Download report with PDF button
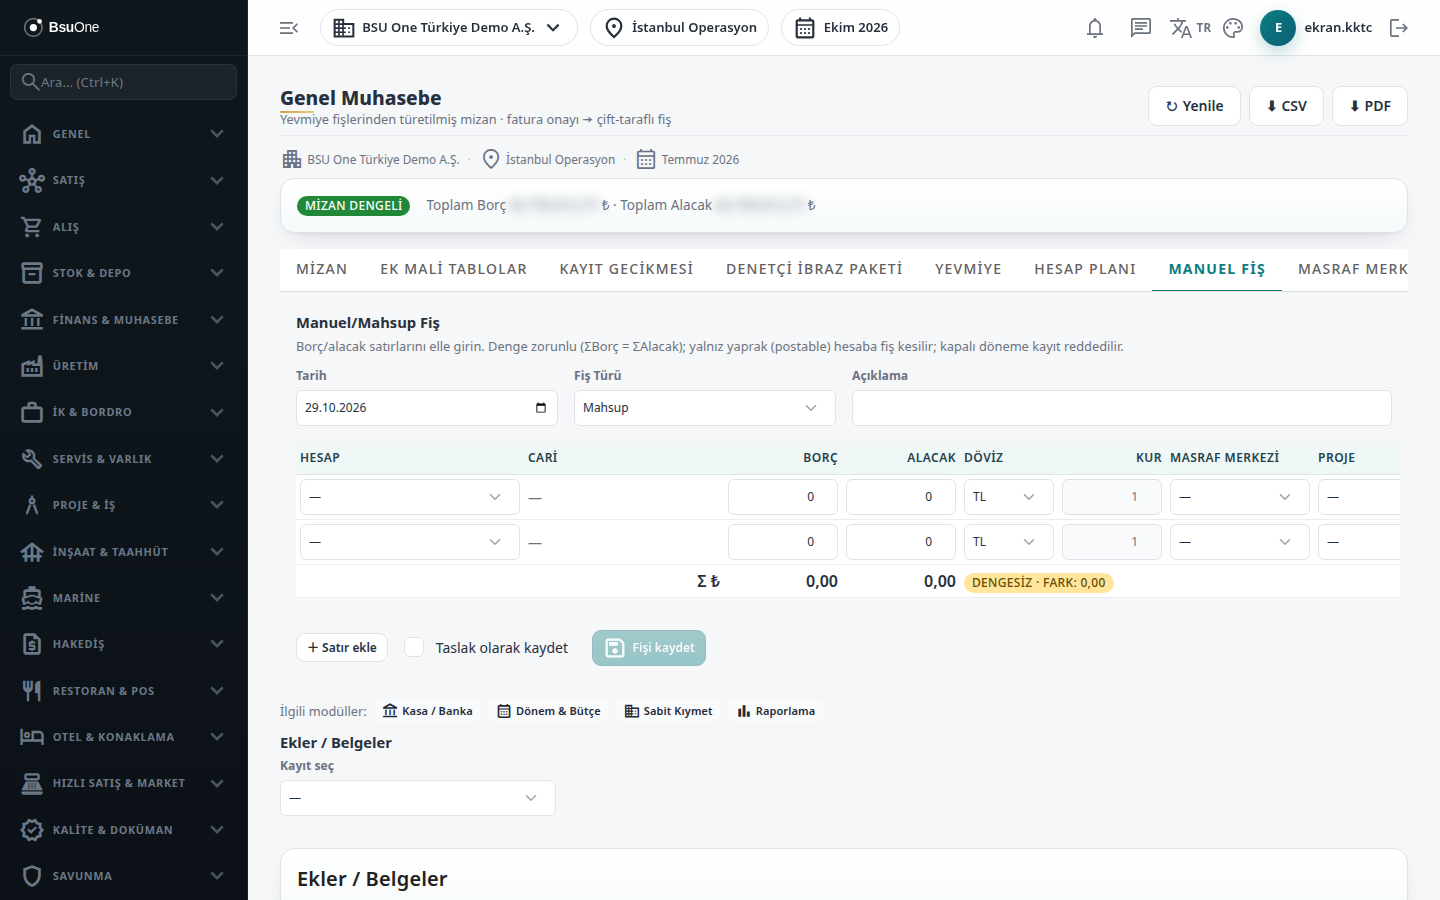The height and width of the screenshot is (900, 1440). click(1370, 106)
